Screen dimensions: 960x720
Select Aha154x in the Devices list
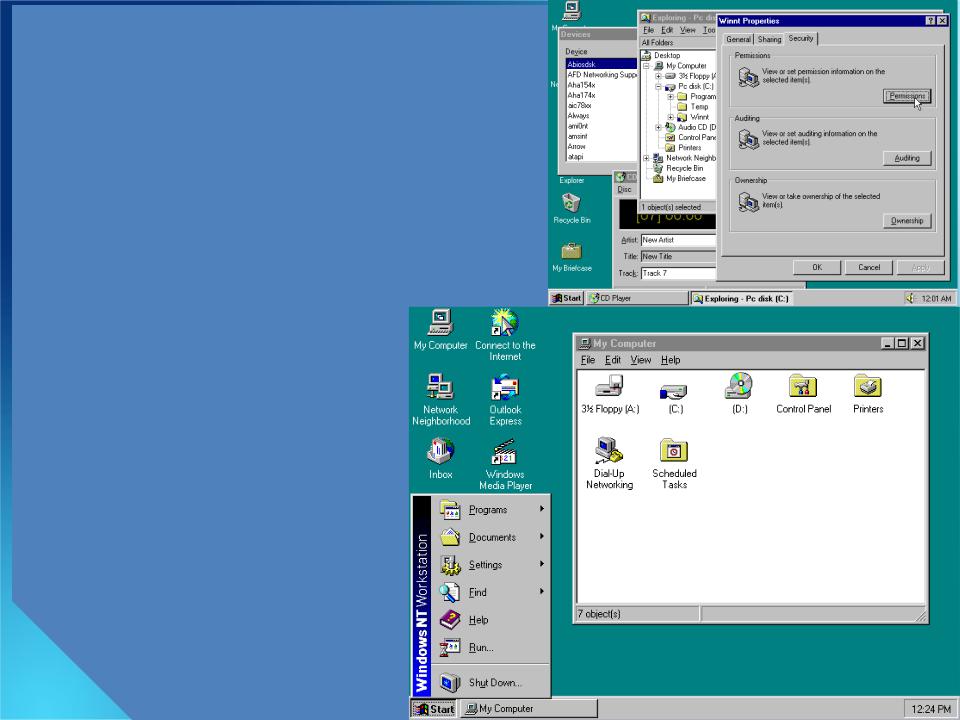click(582, 85)
